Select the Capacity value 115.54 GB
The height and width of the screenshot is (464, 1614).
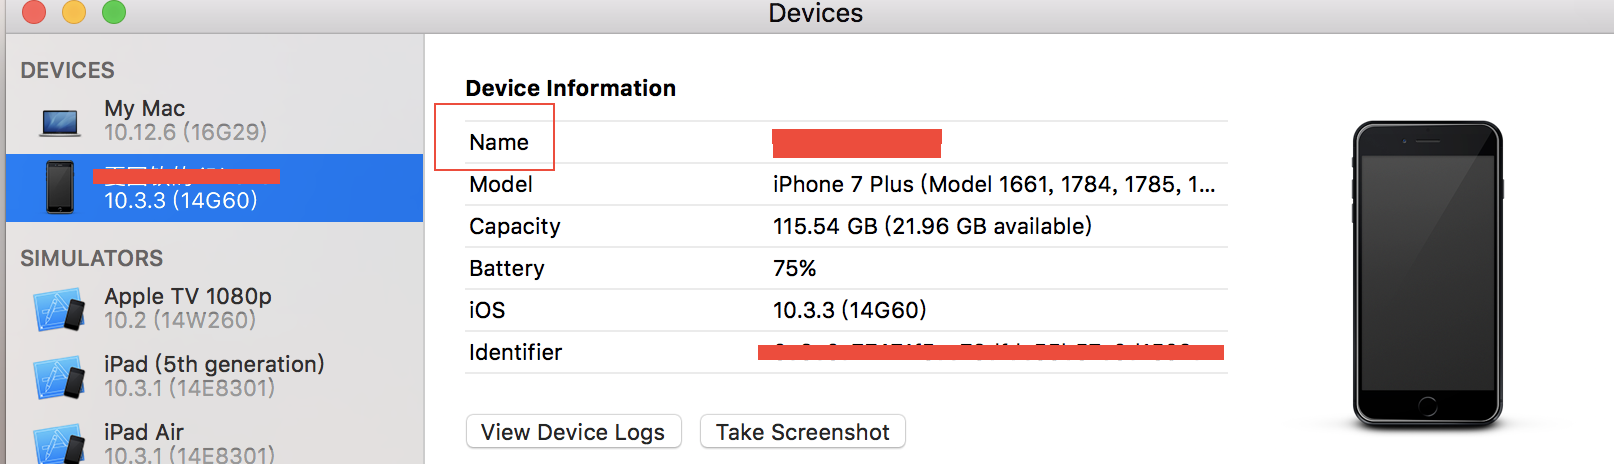point(932,227)
